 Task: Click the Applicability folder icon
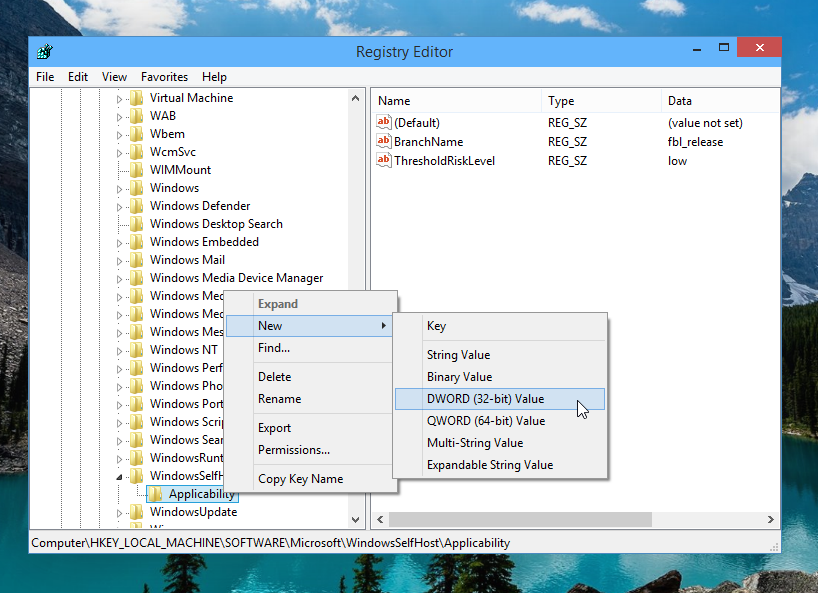click(x=155, y=494)
